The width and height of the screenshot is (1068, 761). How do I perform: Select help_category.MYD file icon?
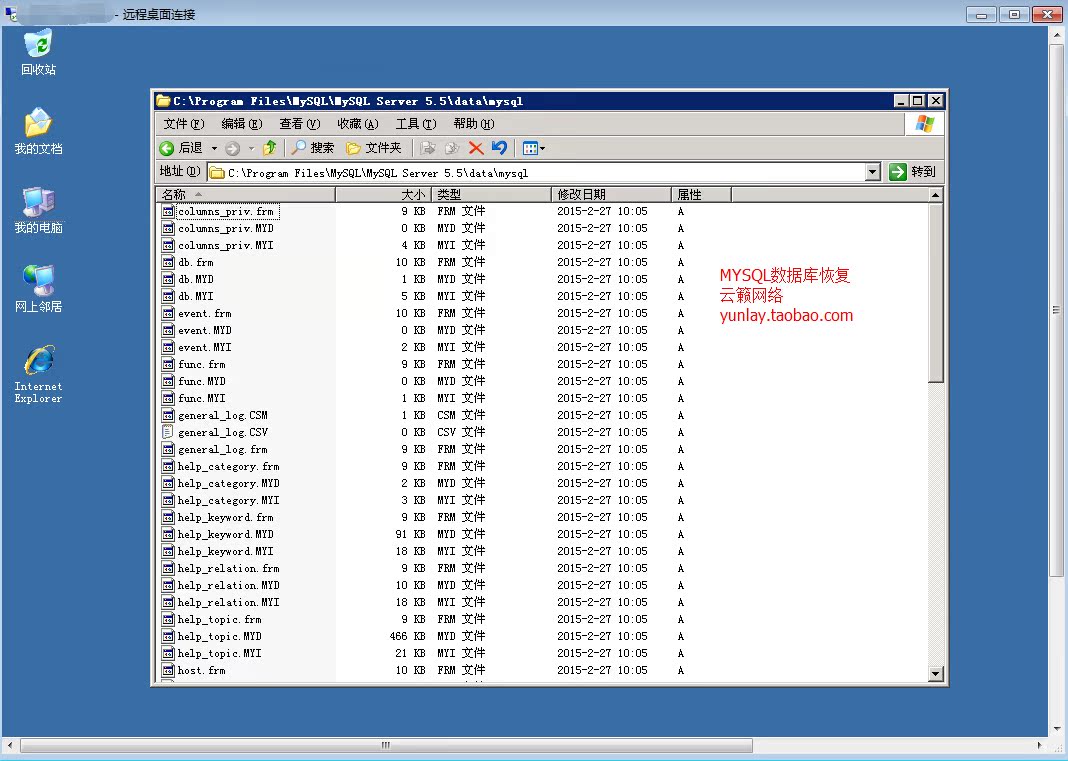coord(168,483)
